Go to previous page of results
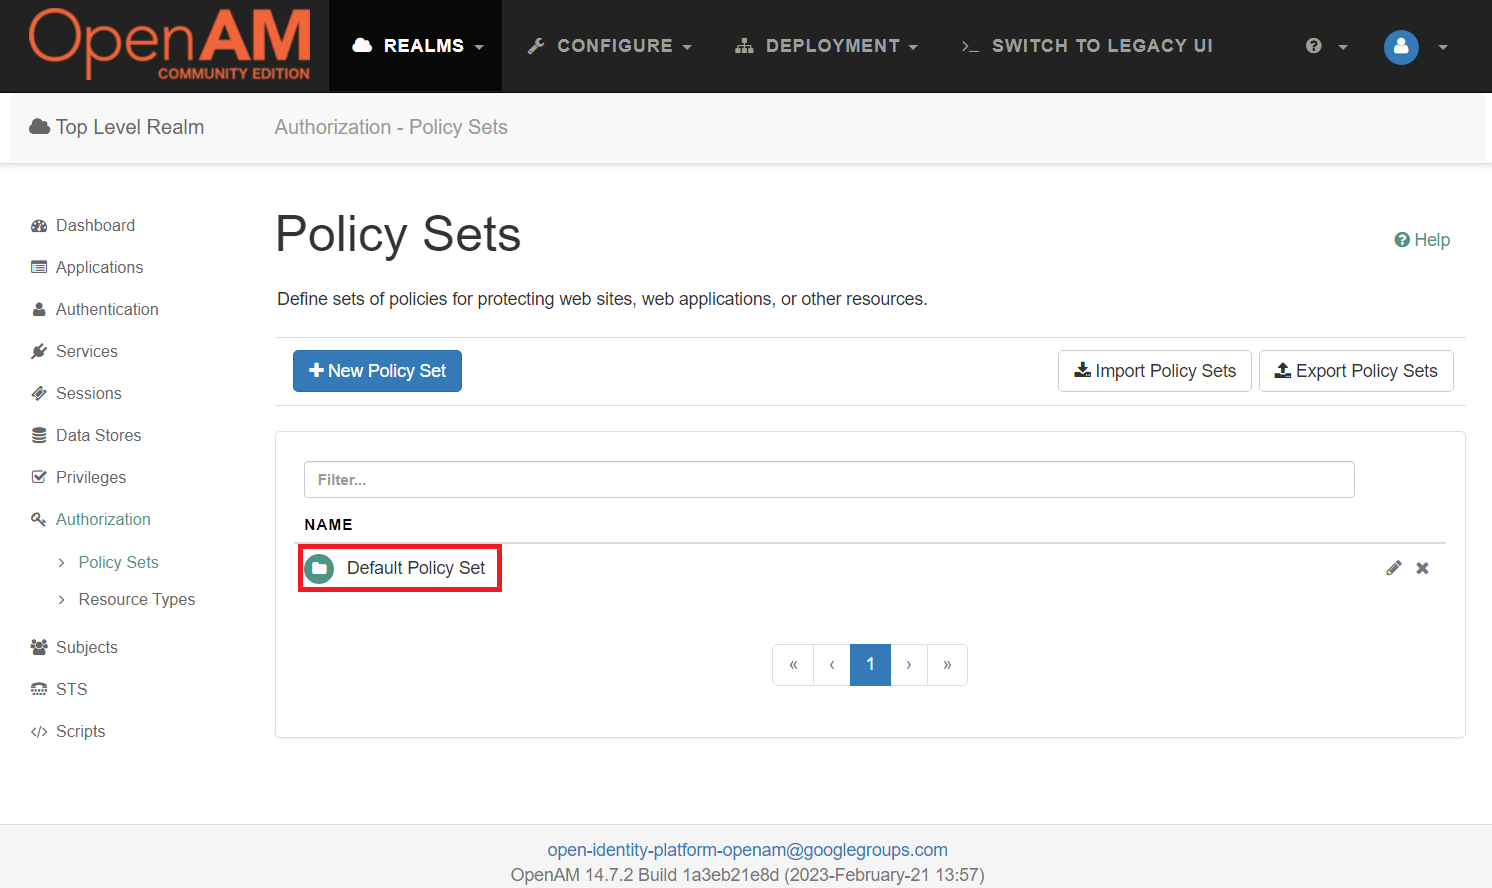1492x888 pixels. [832, 665]
